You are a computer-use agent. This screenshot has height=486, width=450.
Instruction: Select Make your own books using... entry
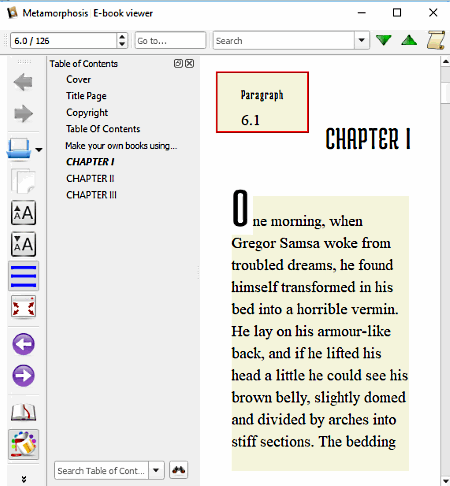coord(121,145)
